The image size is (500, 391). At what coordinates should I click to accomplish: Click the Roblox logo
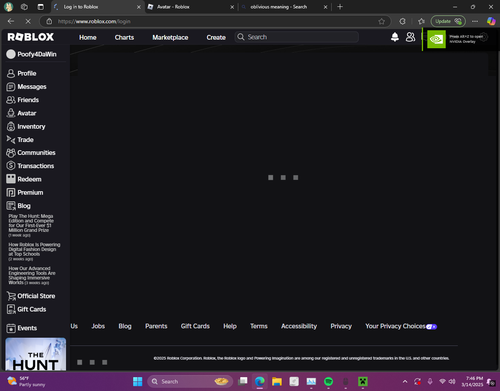pos(31,37)
